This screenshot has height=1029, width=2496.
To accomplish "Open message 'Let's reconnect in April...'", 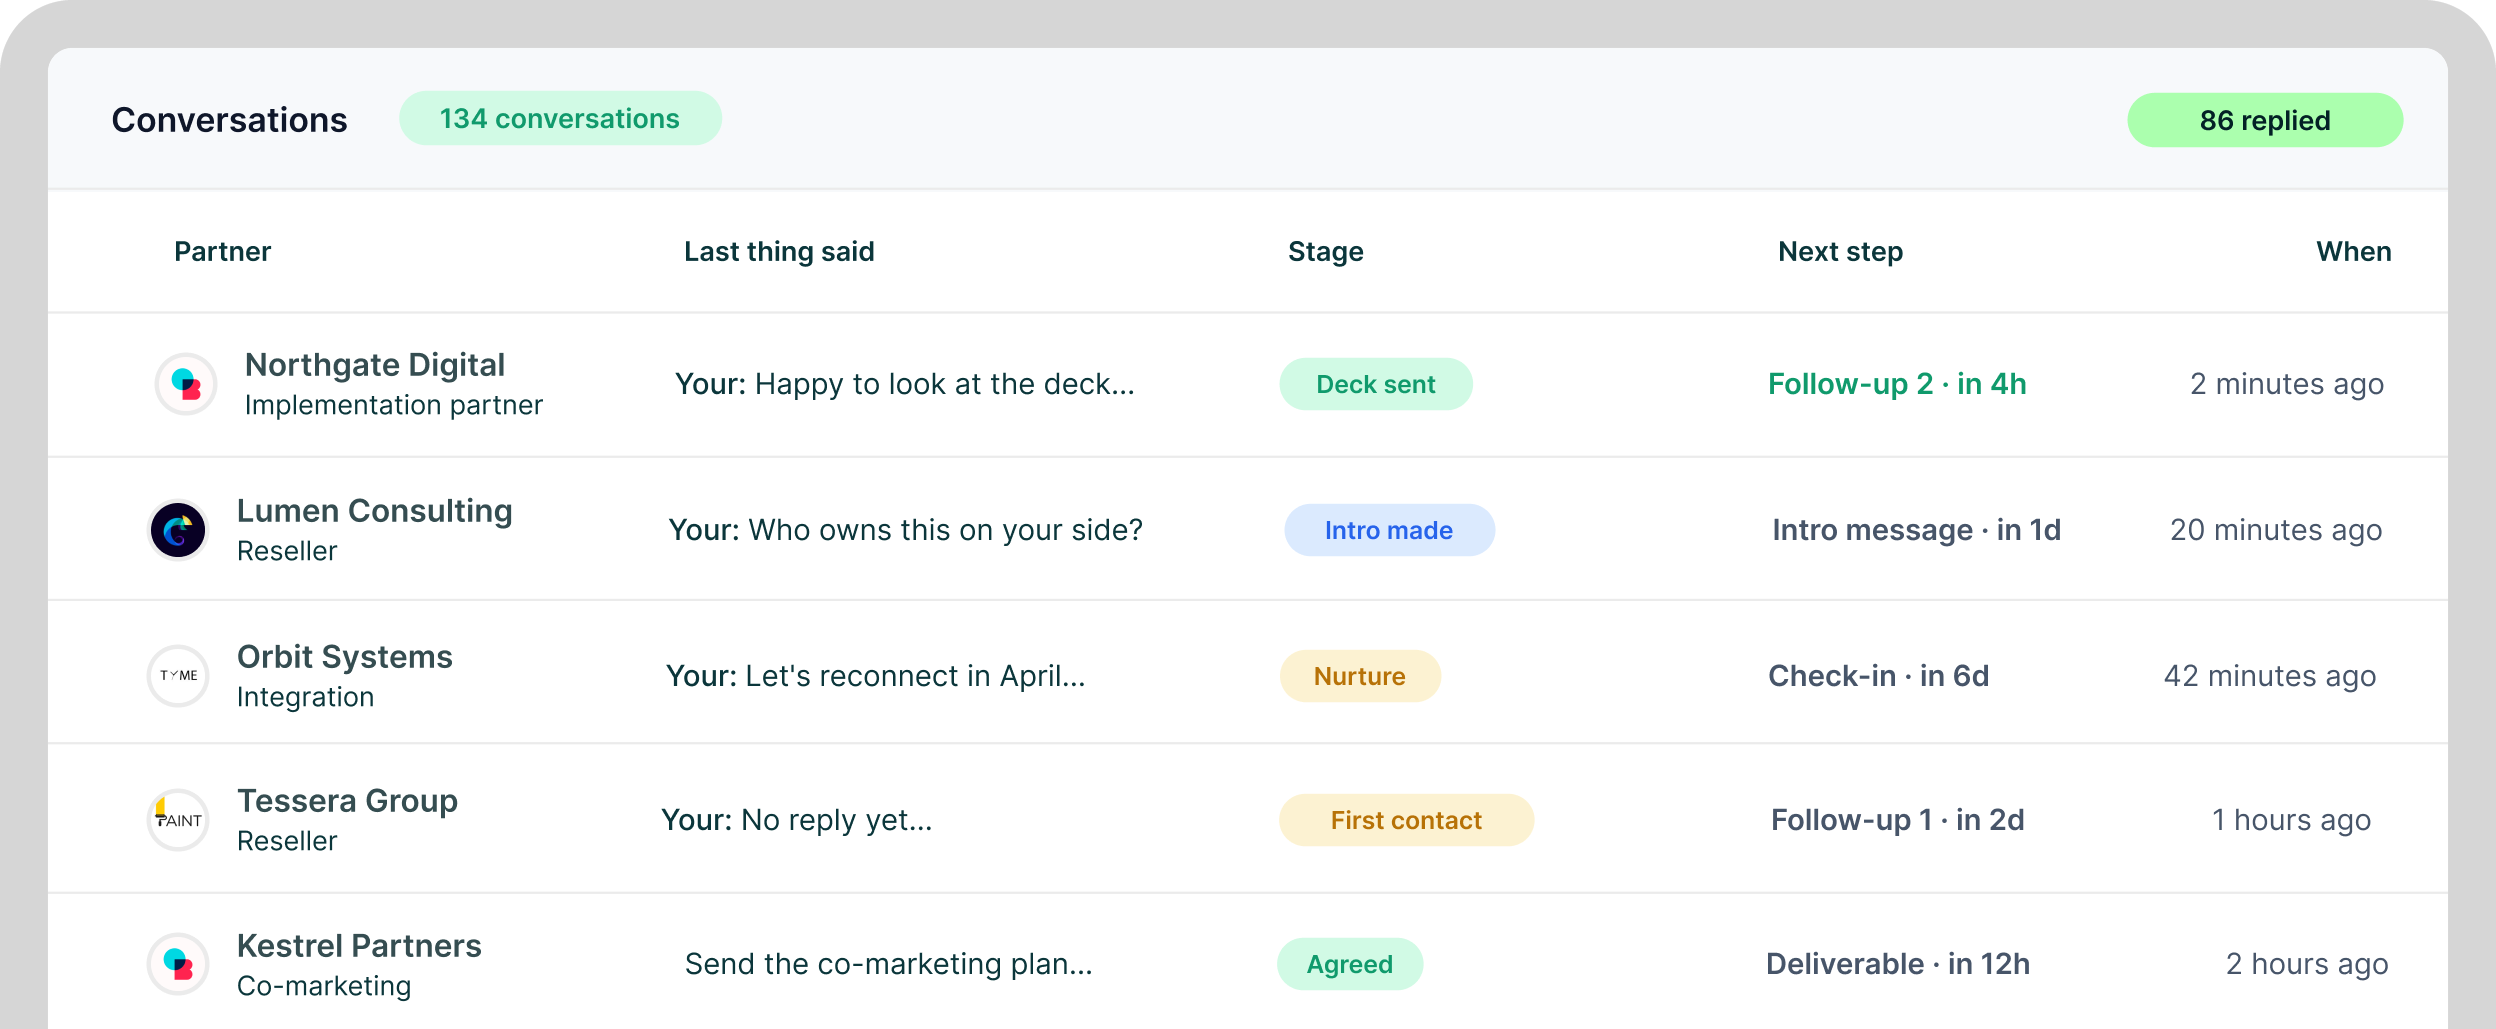I will coord(916,676).
